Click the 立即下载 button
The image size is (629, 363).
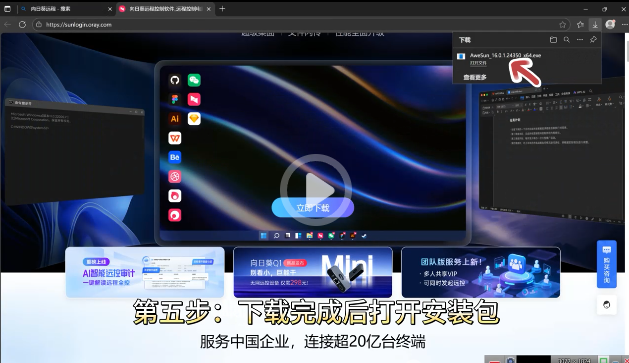(x=313, y=208)
